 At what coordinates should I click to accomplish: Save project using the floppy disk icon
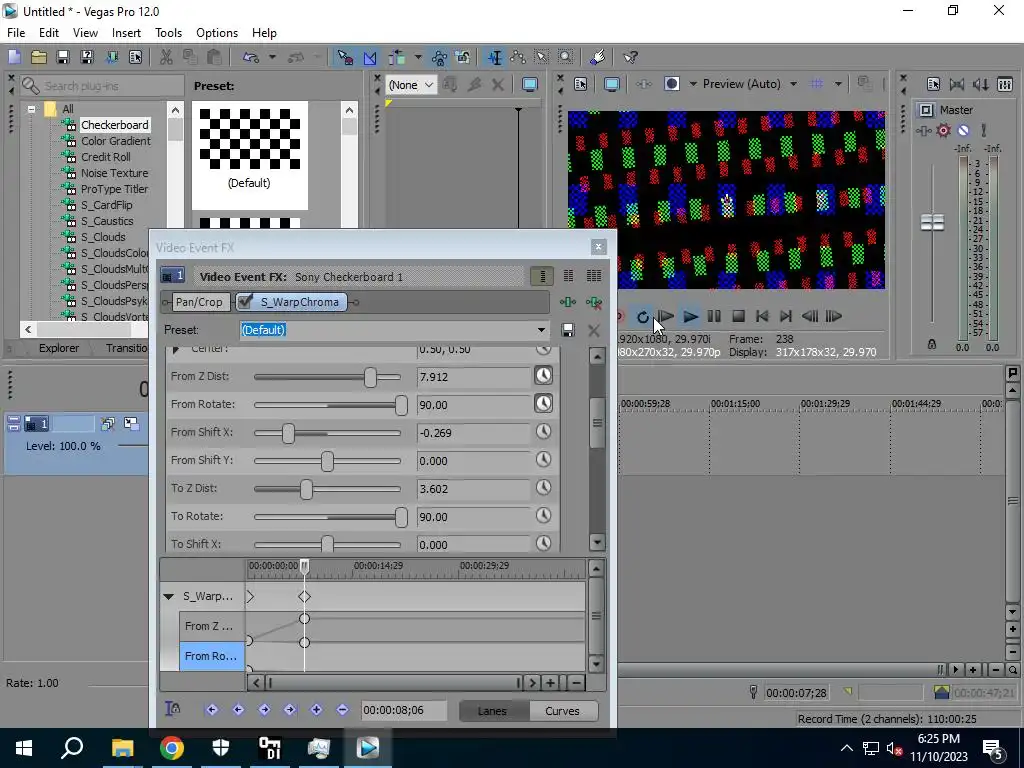coord(63,57)
